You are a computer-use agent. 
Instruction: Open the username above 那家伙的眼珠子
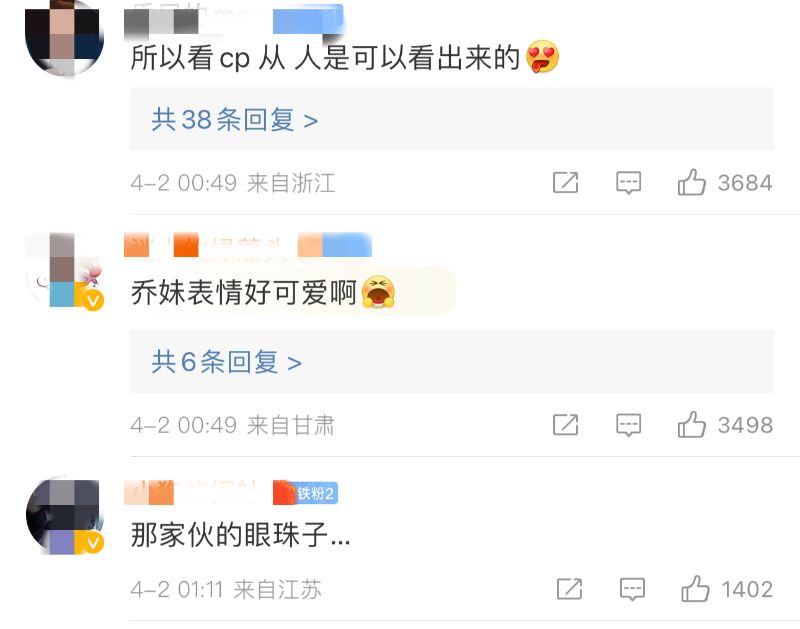pos(192,492)
